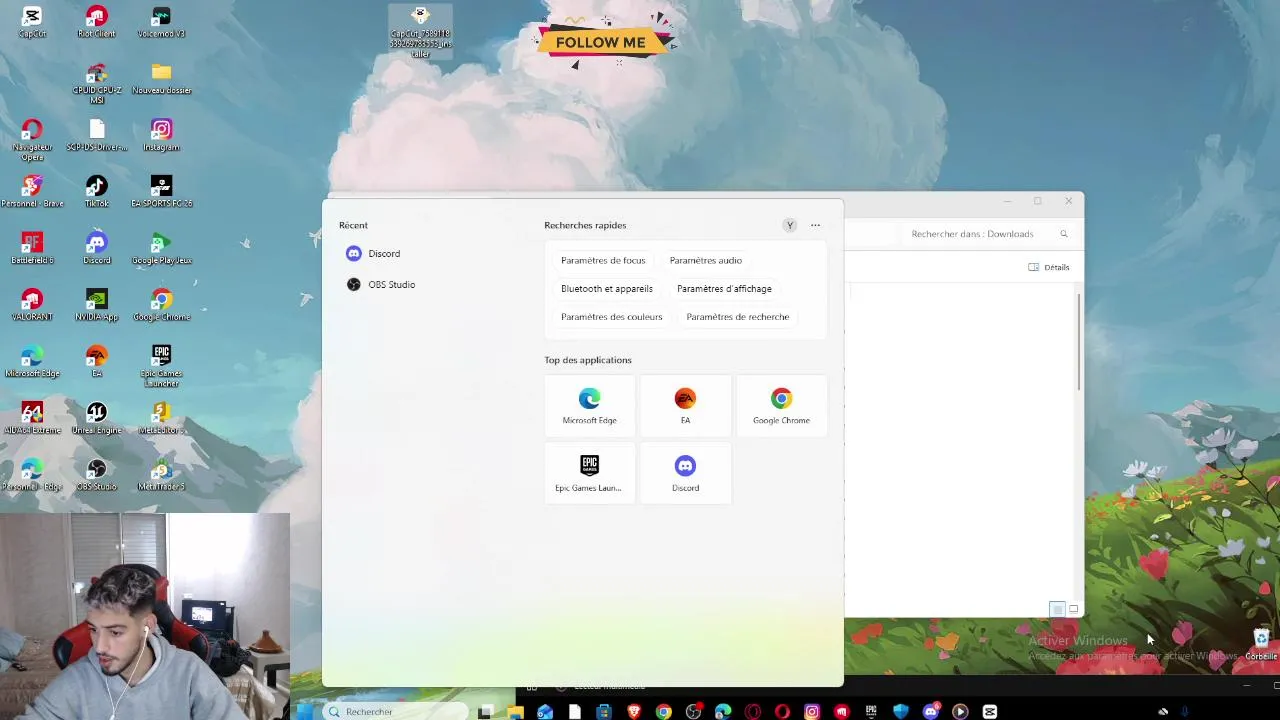
Task: Open the CapCut desktop shortcut
Action: (x=32, y=22)
